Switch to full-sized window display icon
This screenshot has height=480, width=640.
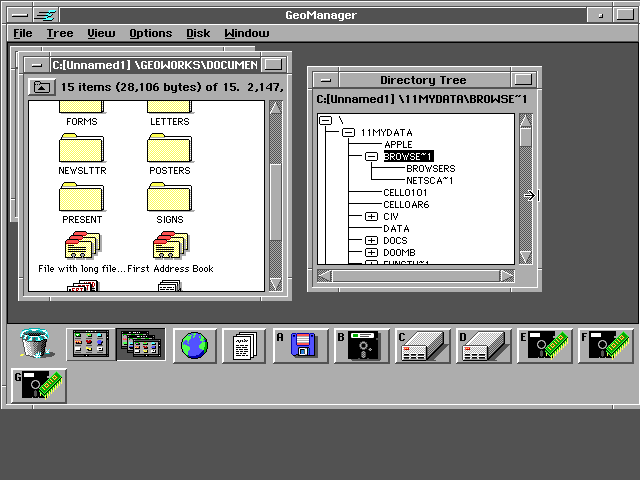pyautogui.click(x=91, y=344)
